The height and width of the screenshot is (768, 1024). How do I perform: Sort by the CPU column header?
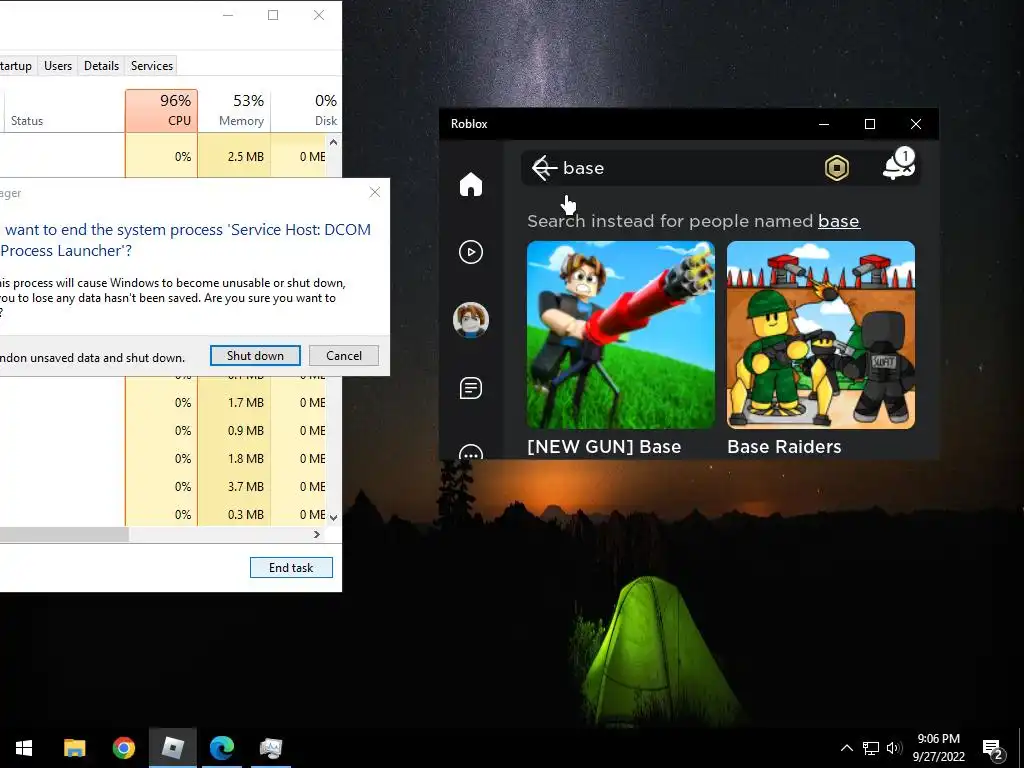[x=161, y=110]
